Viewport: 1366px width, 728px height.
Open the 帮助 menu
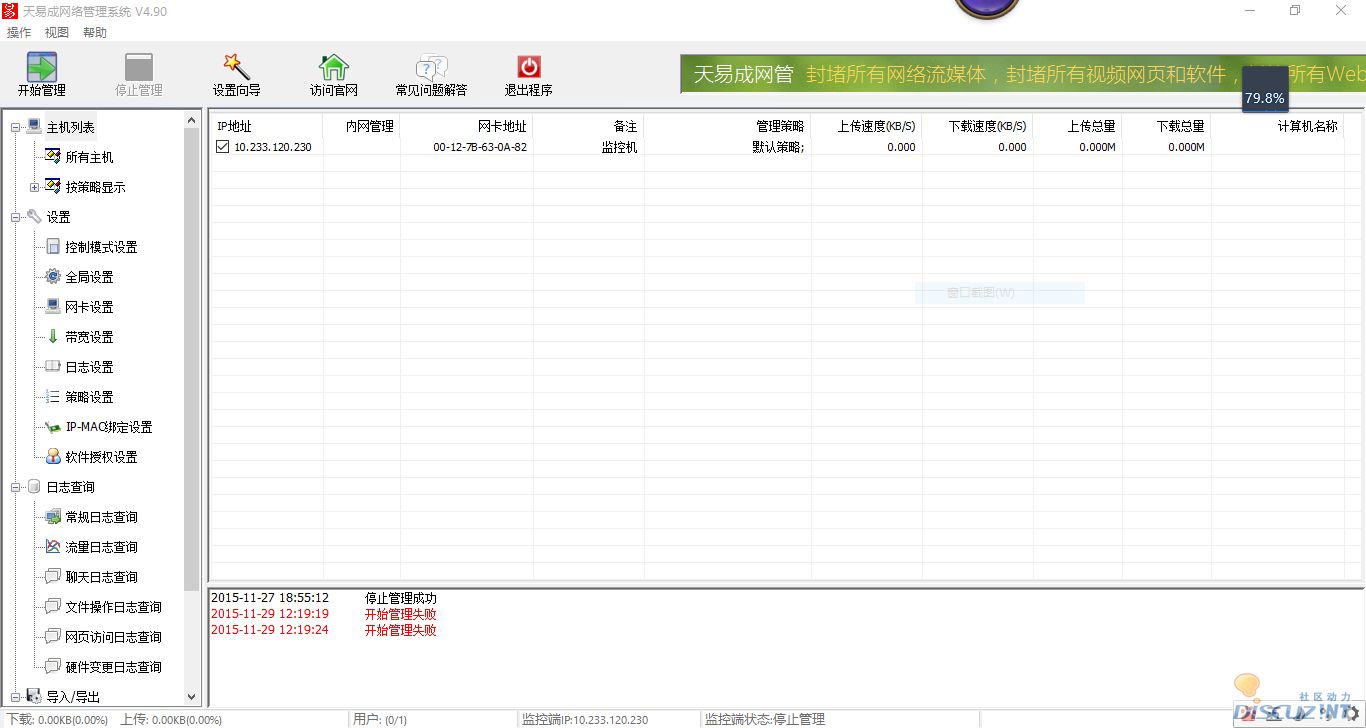95,33
